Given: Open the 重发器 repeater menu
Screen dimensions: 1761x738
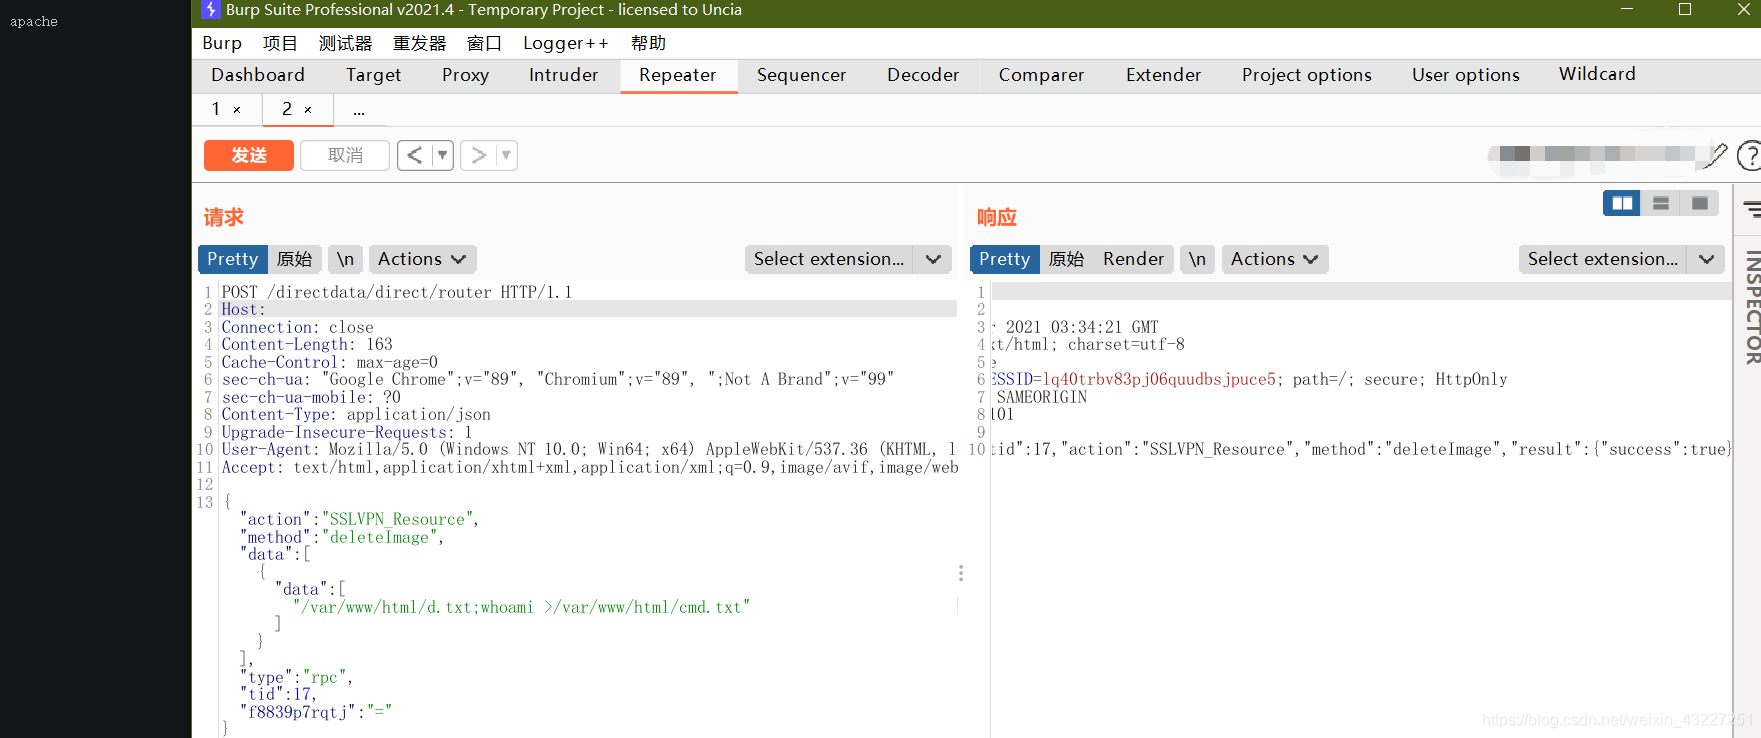Looking at the screenshot, I should 419,43.
